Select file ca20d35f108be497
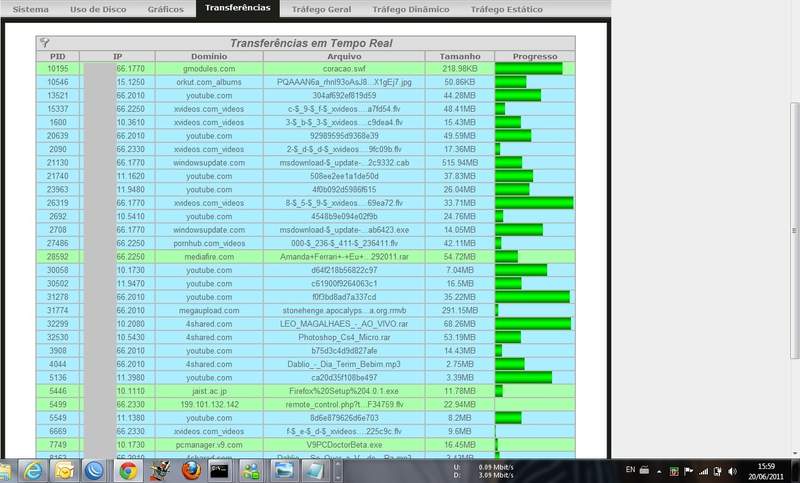The height and width of the screenshot is (483, 800). (344, 377)
